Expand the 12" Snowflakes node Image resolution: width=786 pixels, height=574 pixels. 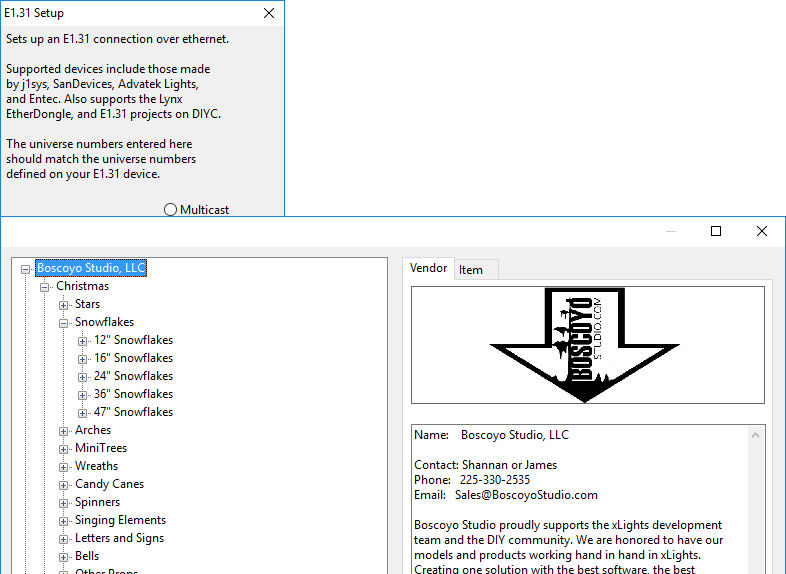[x=82, y=341]
